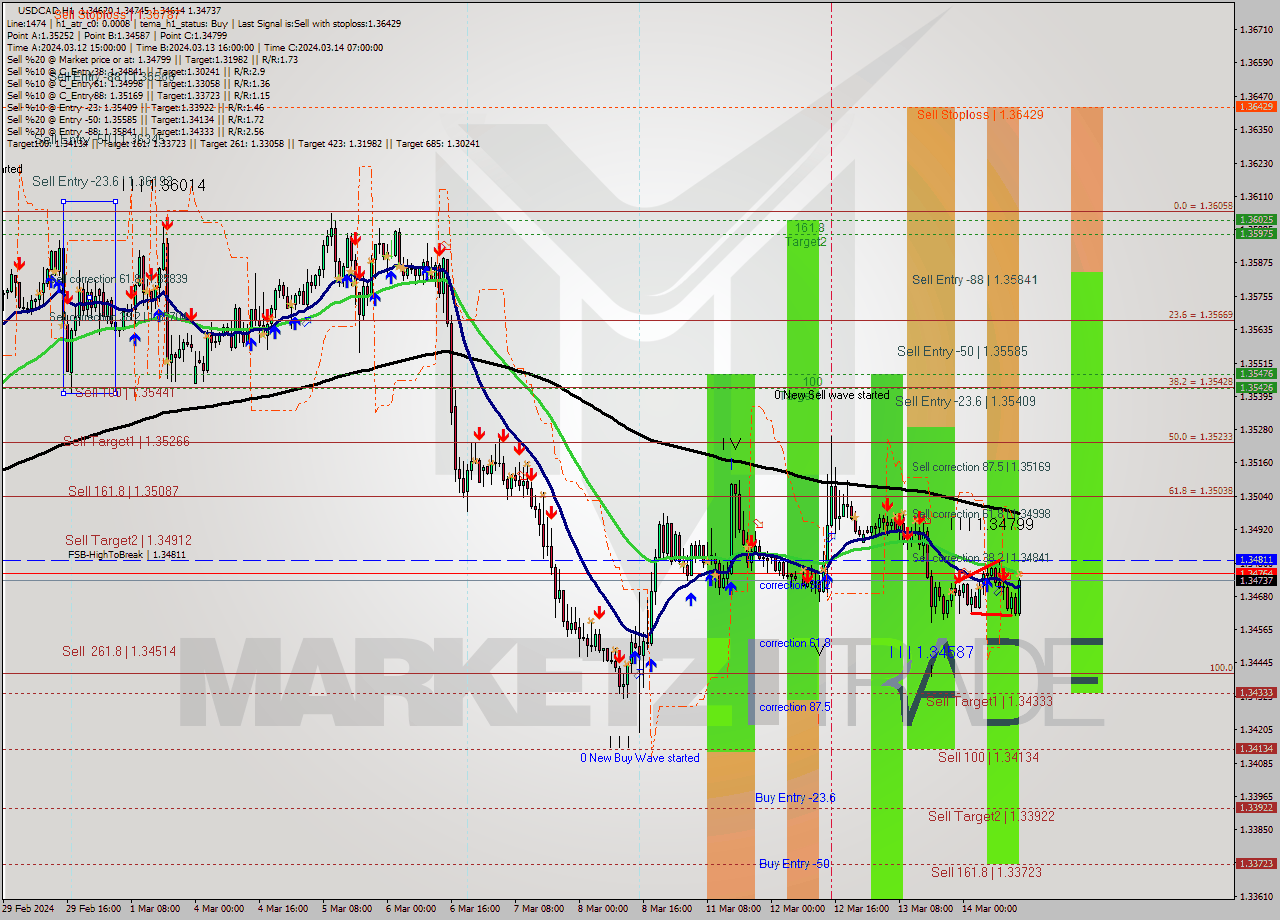Select the blue 'correction 61.8' label
The image size is (1280, 920).
click(794, 644)
